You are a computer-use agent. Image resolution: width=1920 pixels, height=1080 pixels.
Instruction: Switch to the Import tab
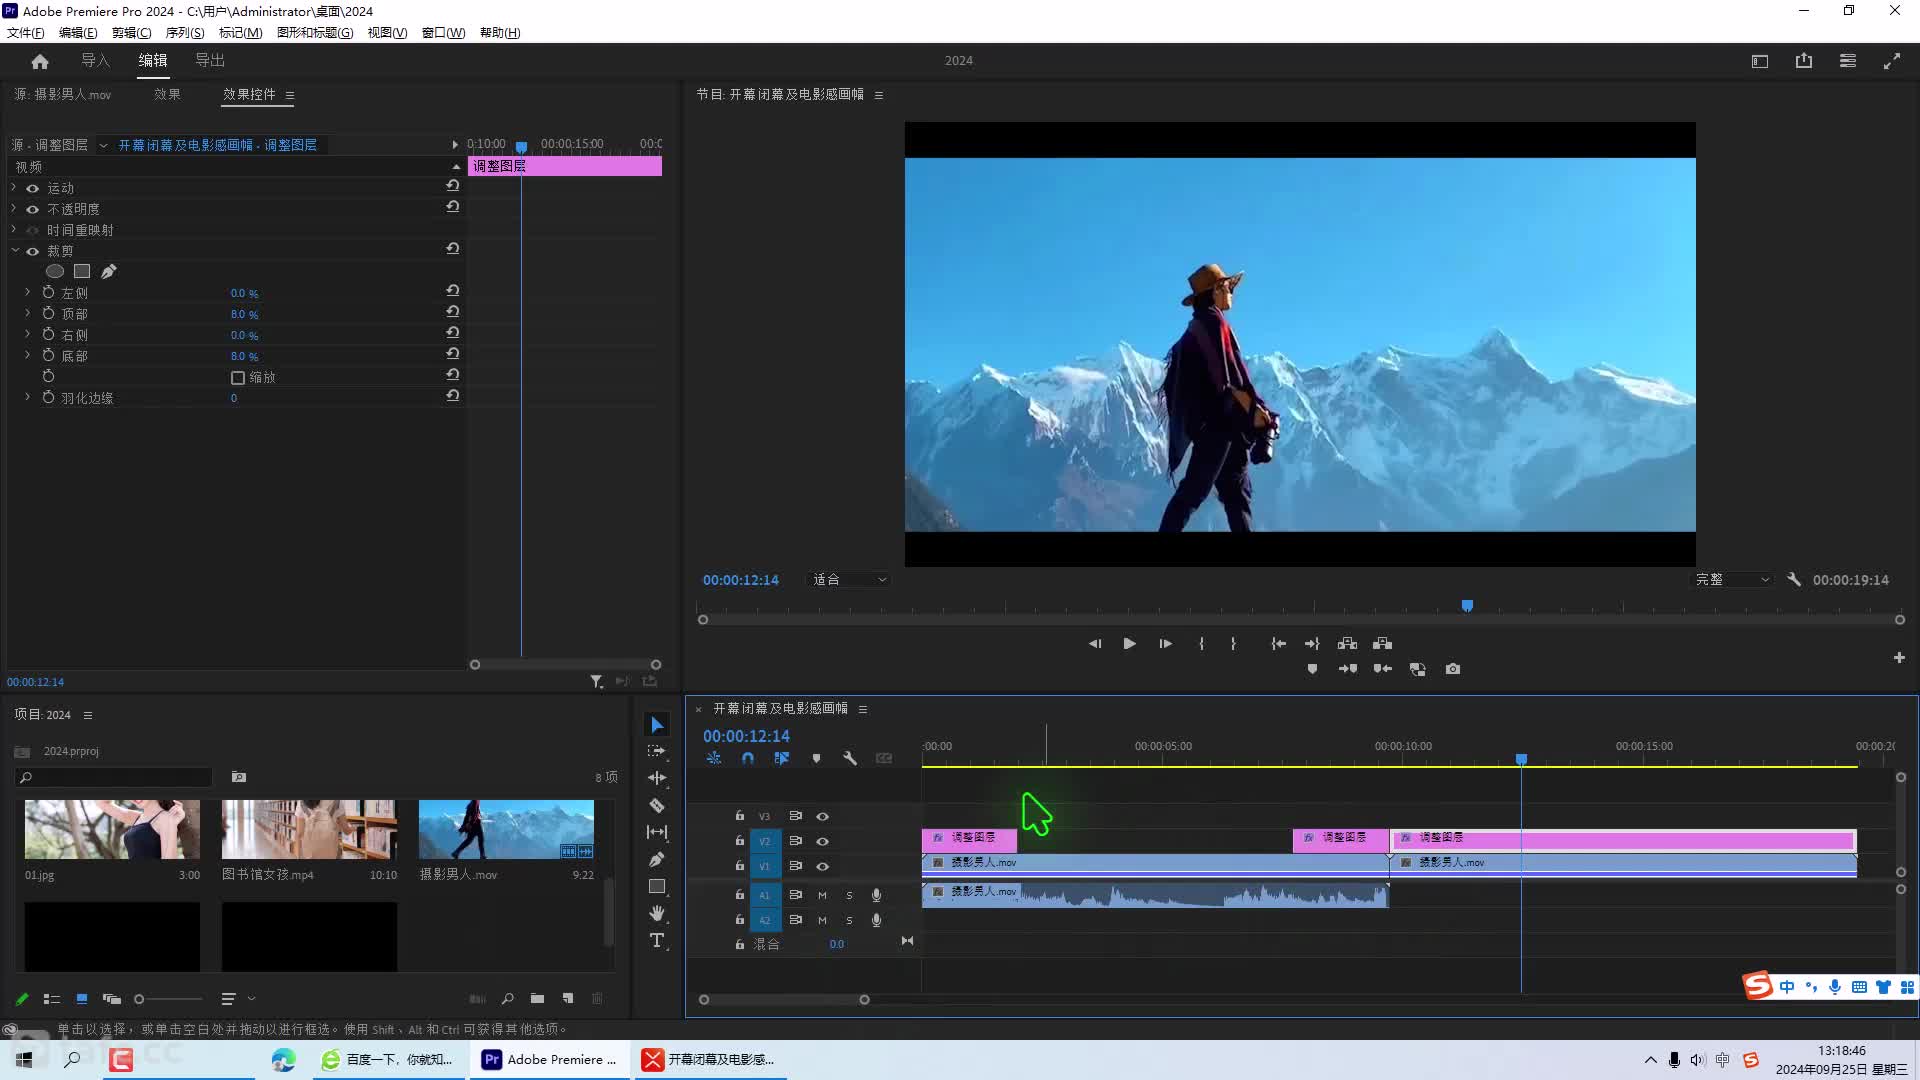95,61
